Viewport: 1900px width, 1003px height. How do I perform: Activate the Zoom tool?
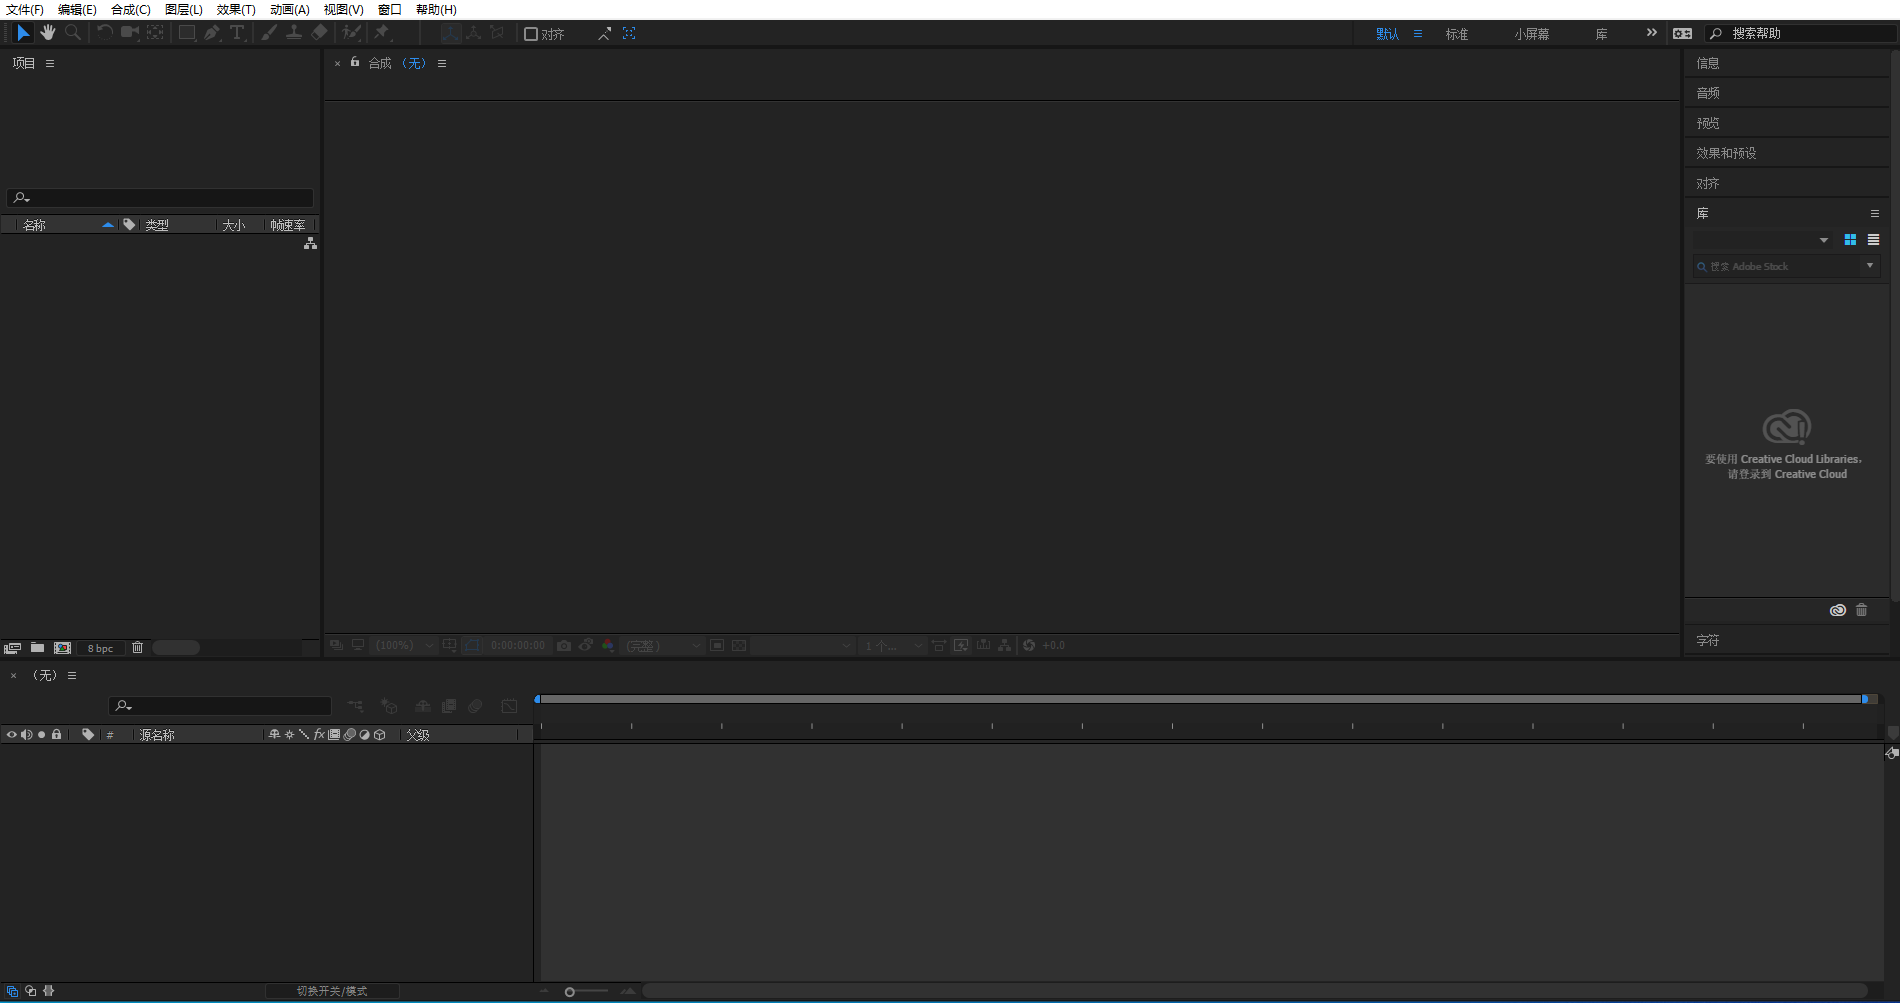click(72, 33)
